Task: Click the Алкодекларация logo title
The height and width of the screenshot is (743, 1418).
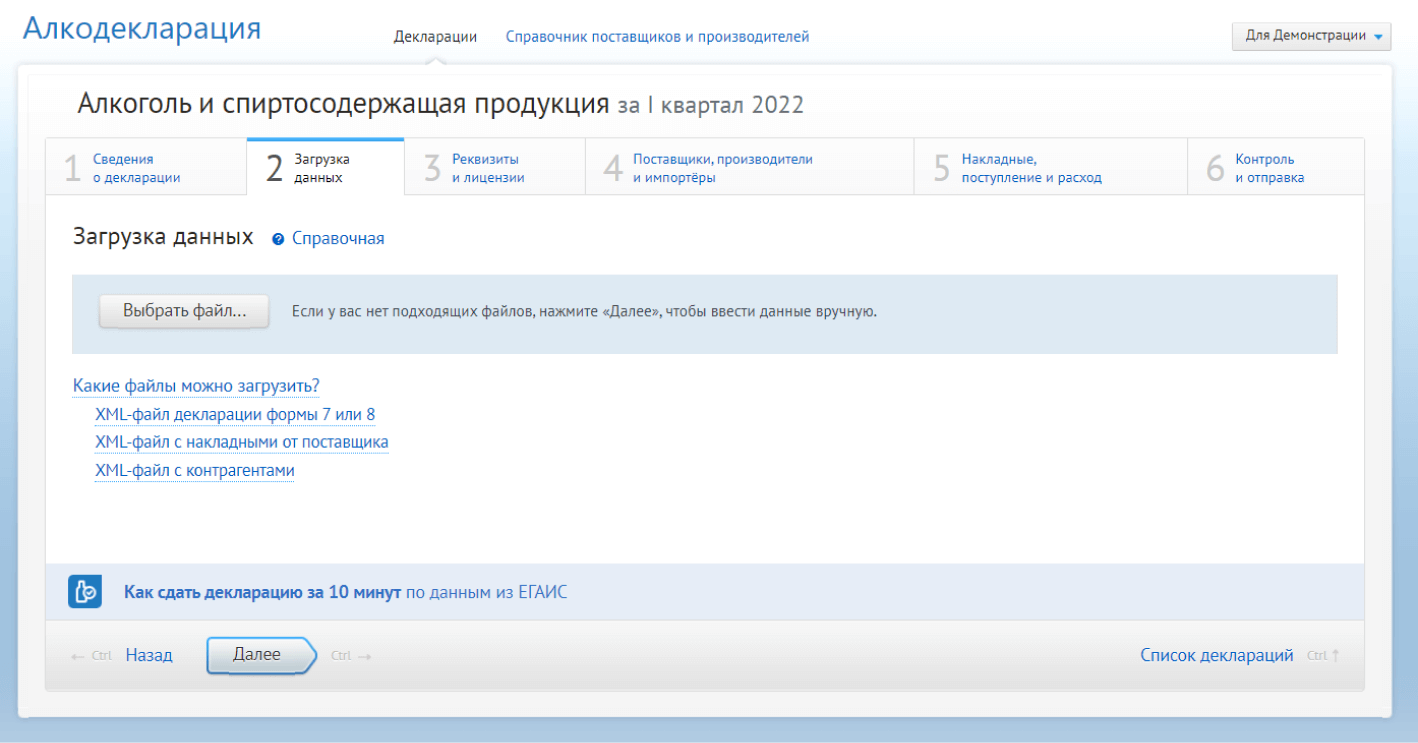Action: (141, 29)
